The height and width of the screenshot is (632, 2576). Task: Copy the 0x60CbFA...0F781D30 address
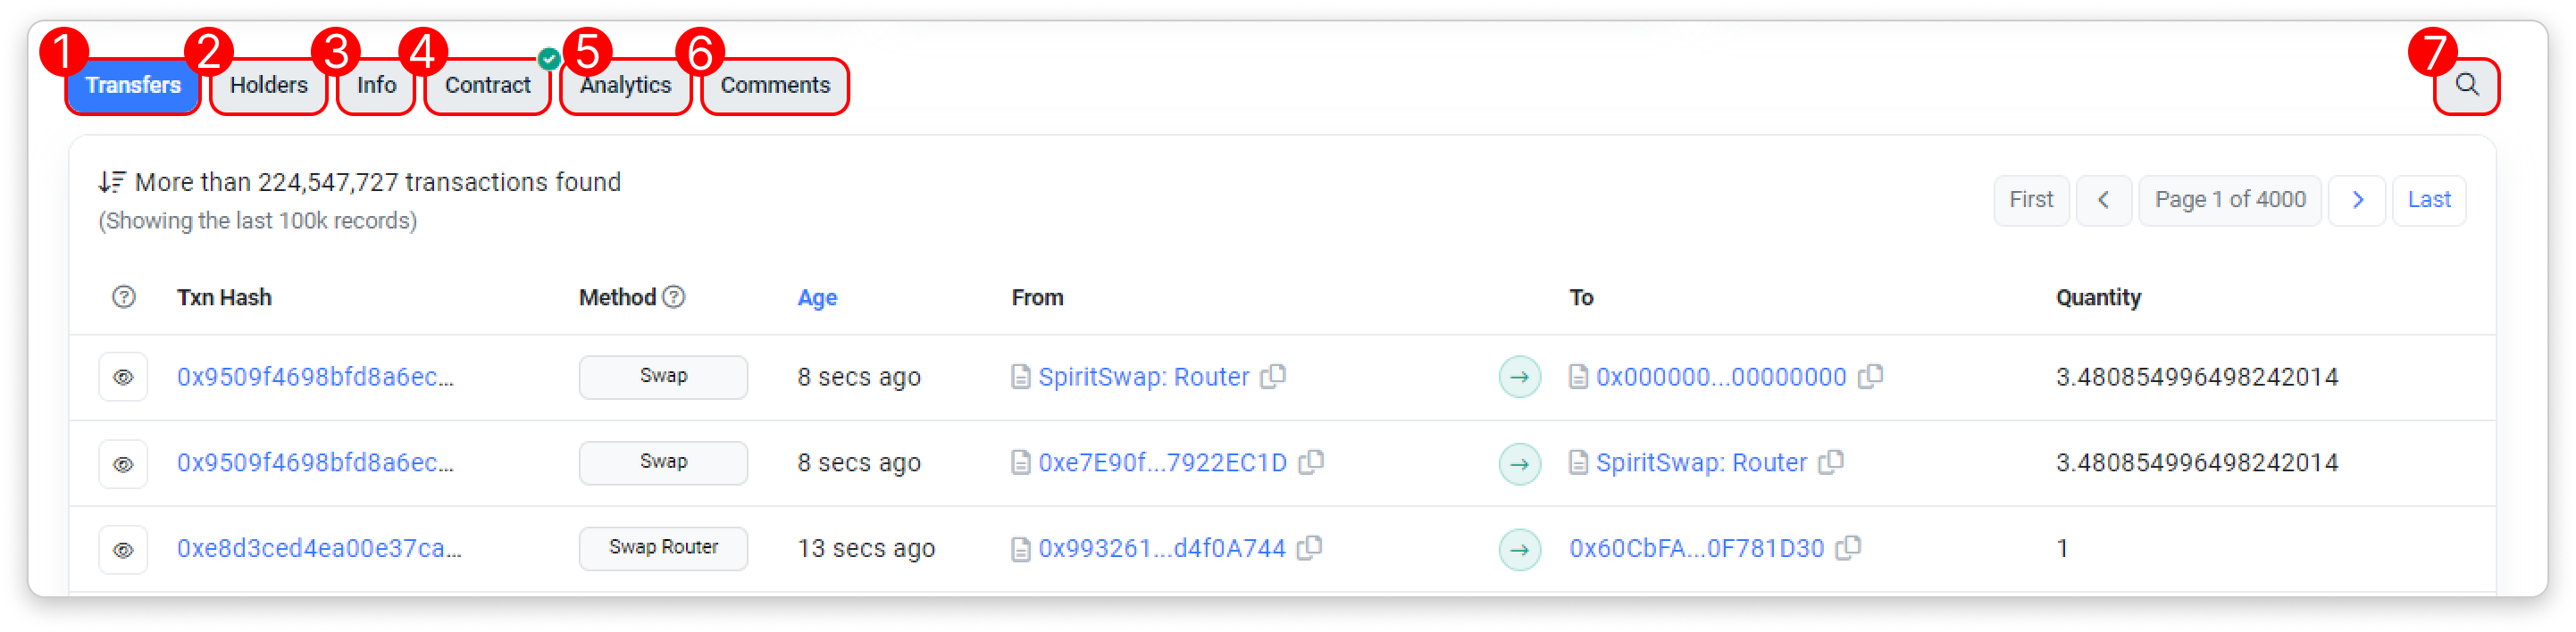pos(1848,548)
